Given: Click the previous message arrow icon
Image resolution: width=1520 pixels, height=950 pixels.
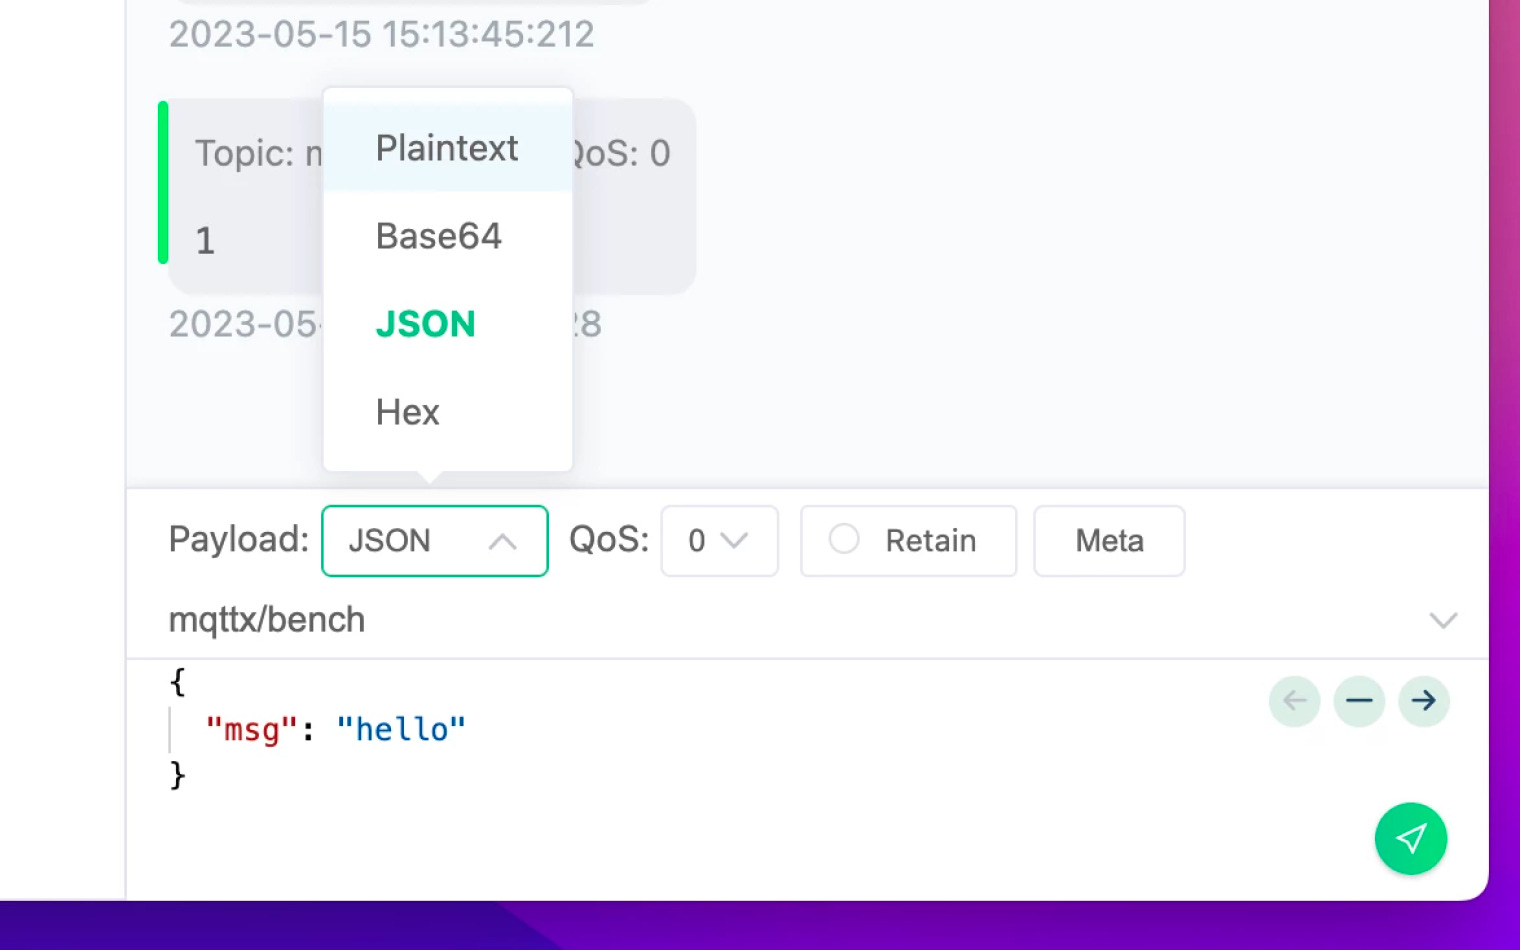Looking at the screenshot, I should tap(1294, 701).
